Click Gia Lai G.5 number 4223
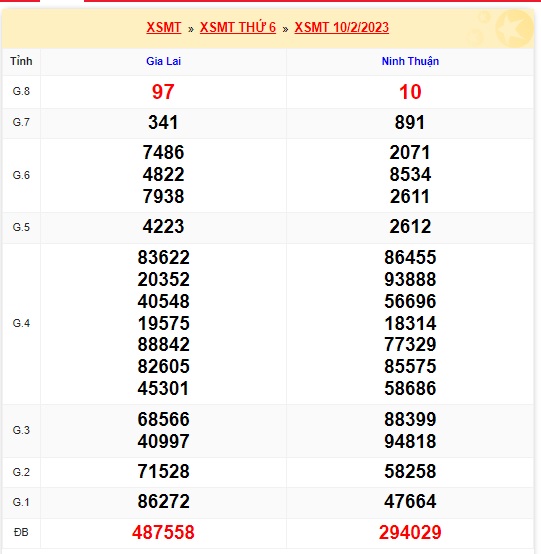The image size is (541, 554). coord(163,226)
